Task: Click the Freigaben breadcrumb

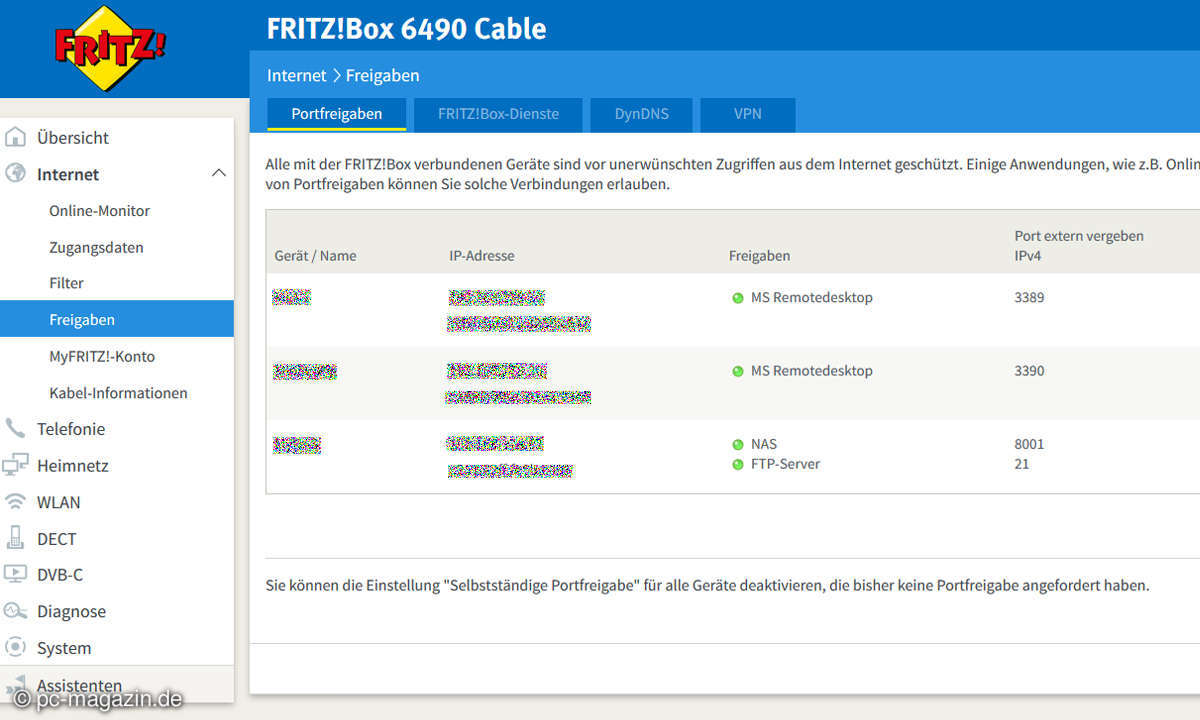Action: point(382,75)
